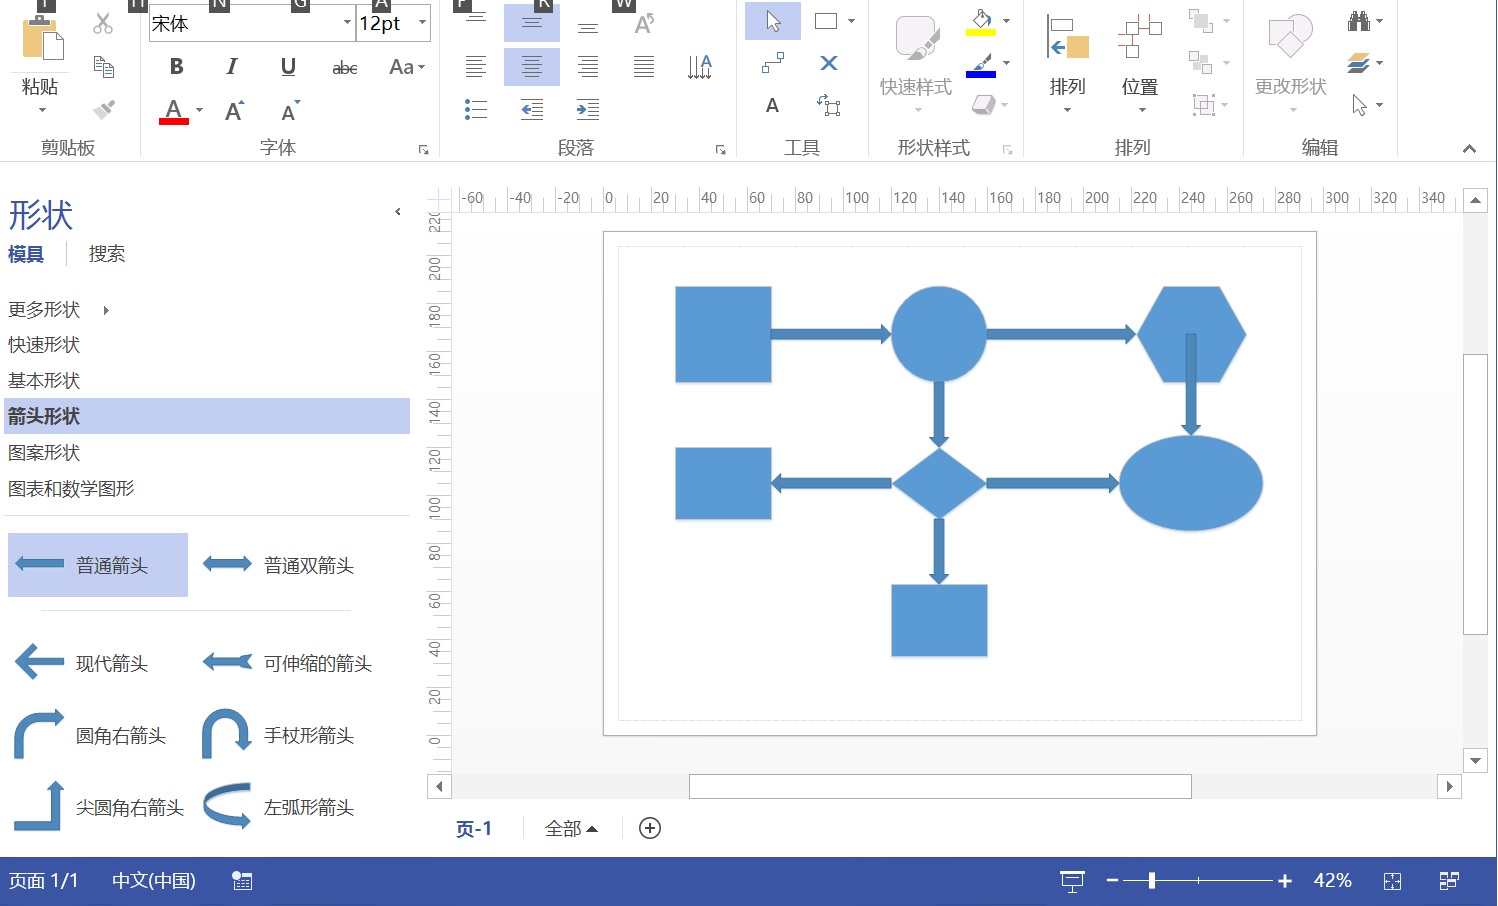Click the Paste clipboard icon
This screenshot has width=1498, height=906.
42,40
